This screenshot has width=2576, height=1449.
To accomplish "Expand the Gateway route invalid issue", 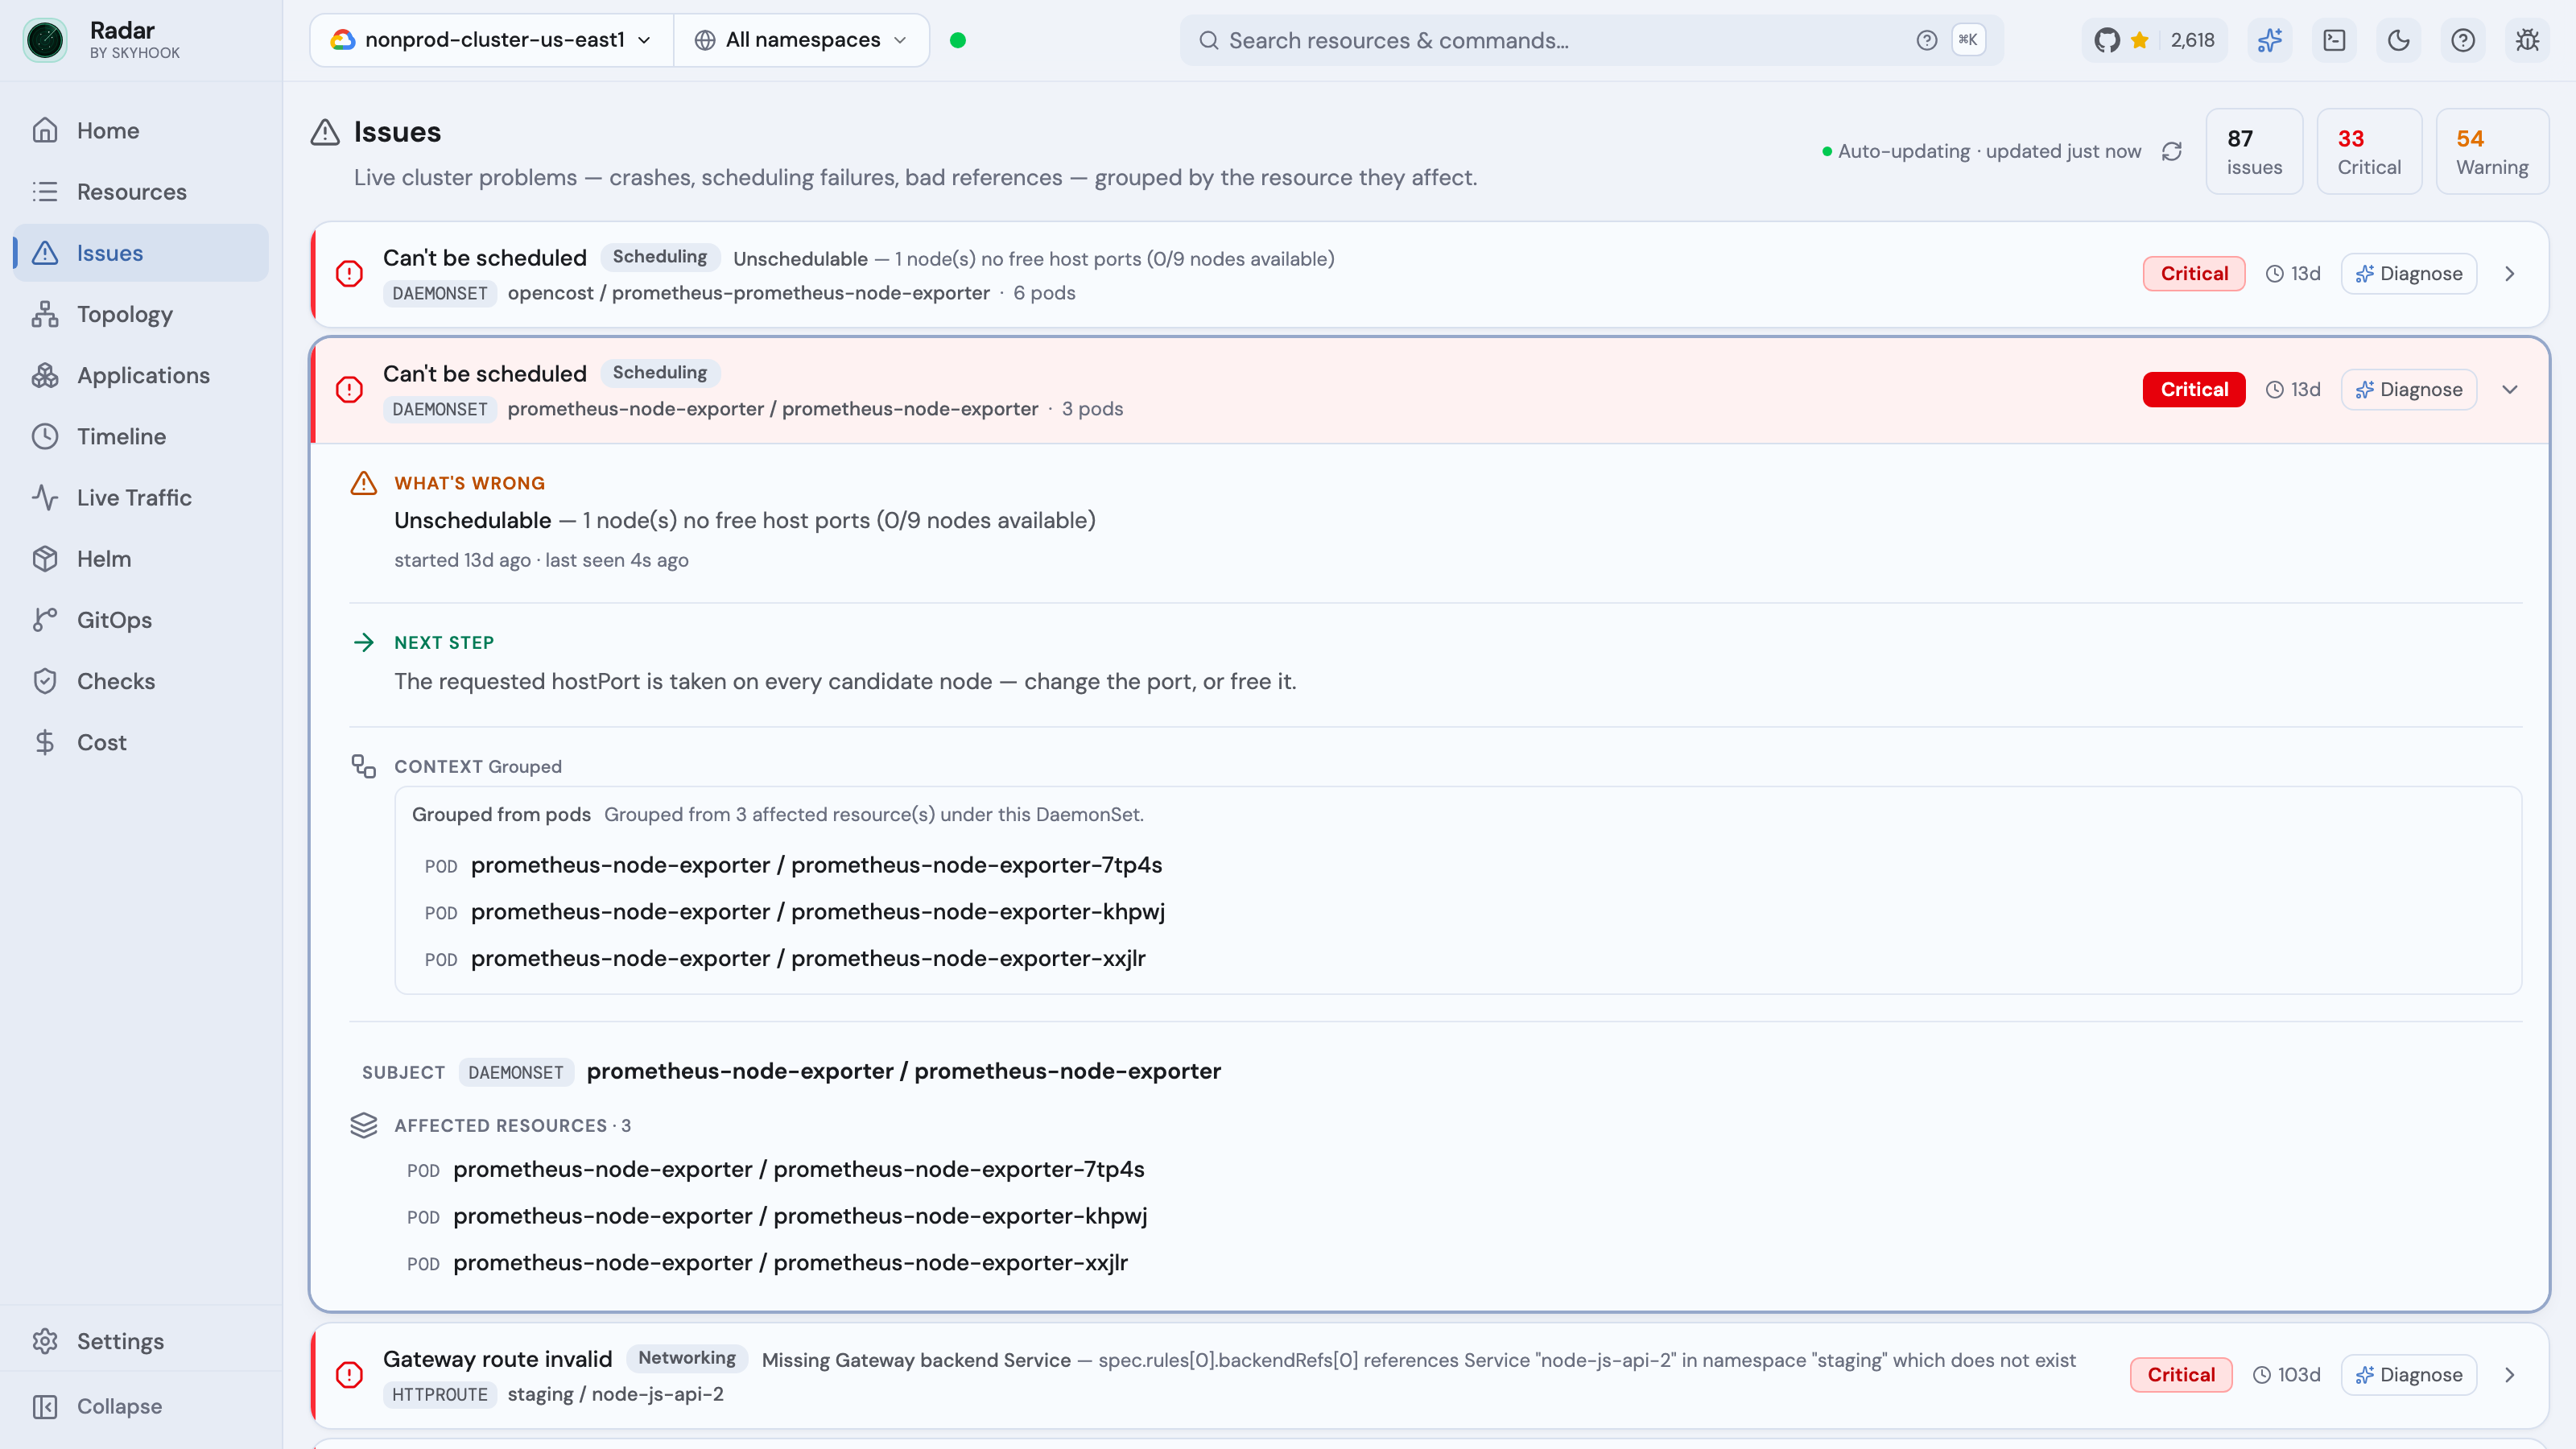I will point(2509,1375).
